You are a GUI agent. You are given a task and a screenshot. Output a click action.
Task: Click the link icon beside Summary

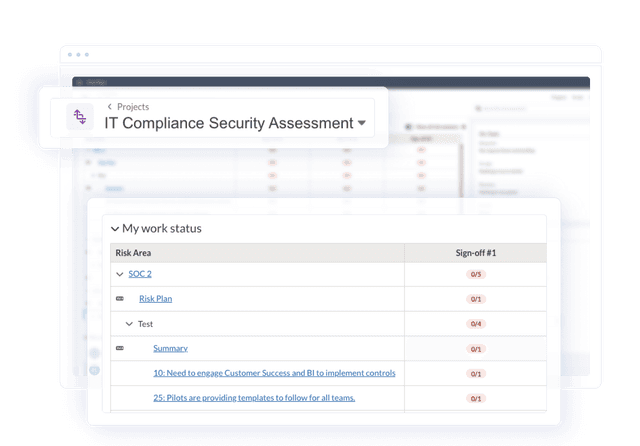coord(120,348)
